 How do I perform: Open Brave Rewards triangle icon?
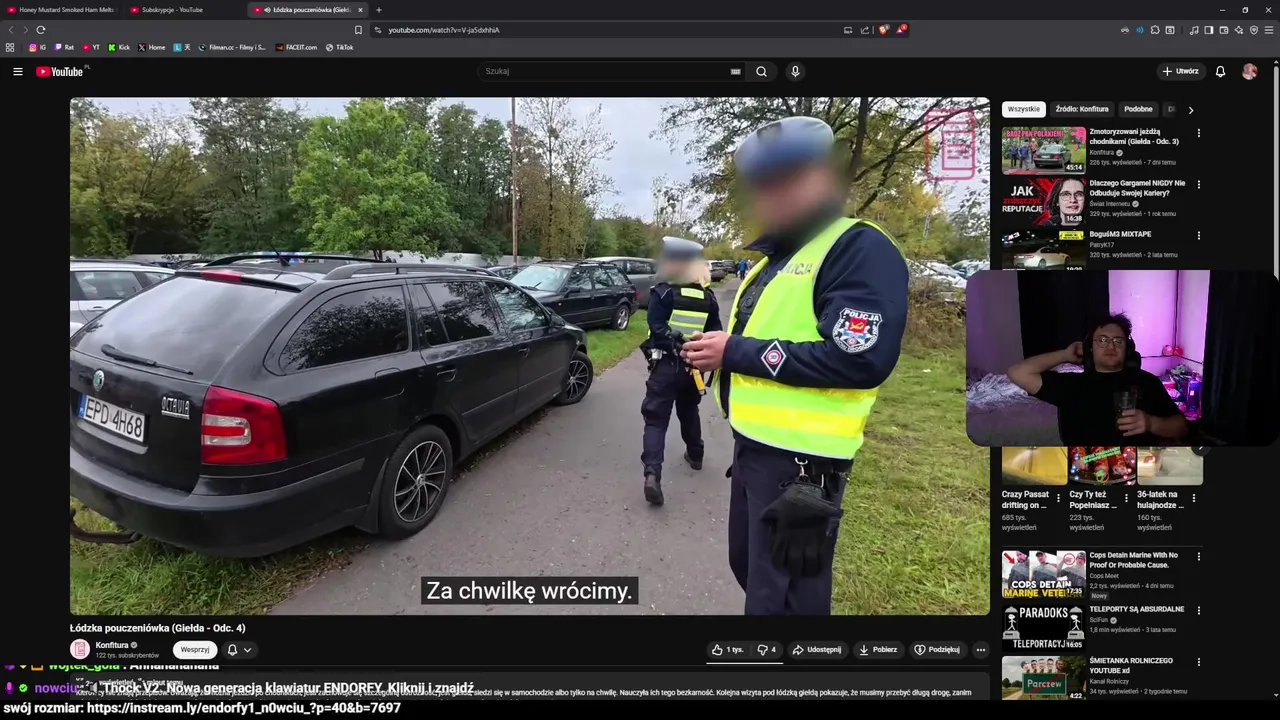901,30
